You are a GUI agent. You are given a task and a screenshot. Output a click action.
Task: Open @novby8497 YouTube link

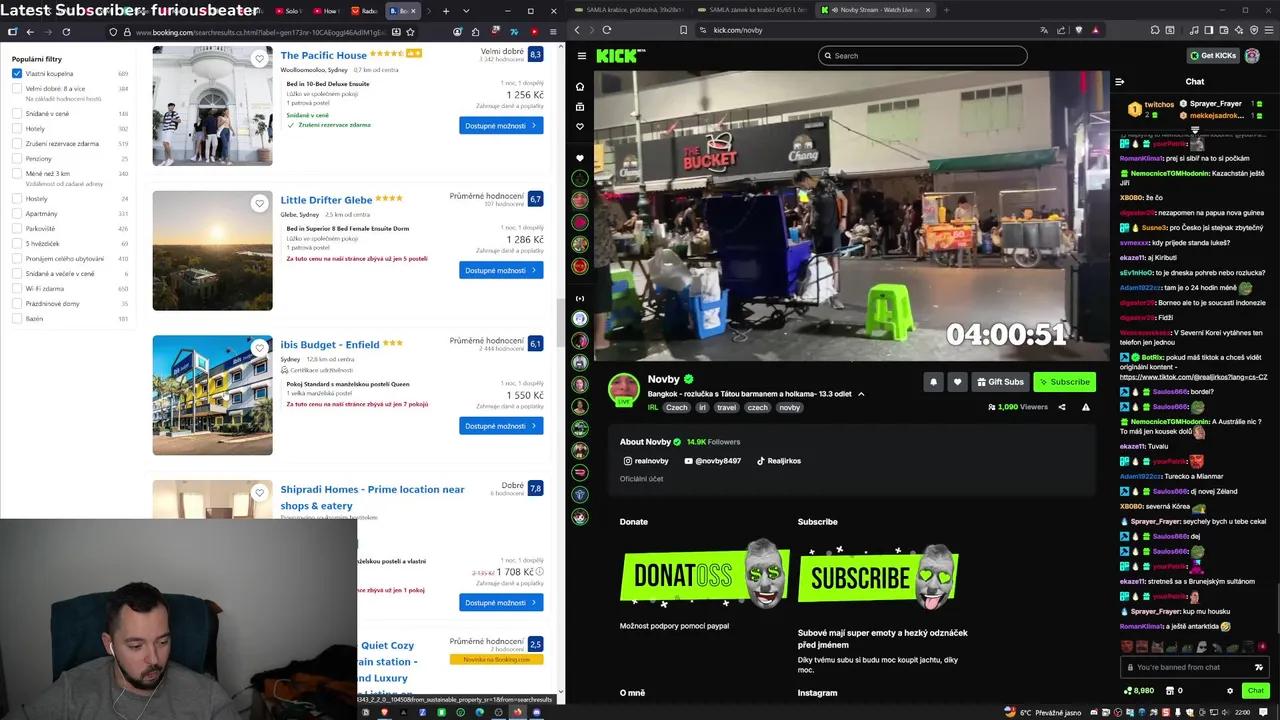point(712,461)
